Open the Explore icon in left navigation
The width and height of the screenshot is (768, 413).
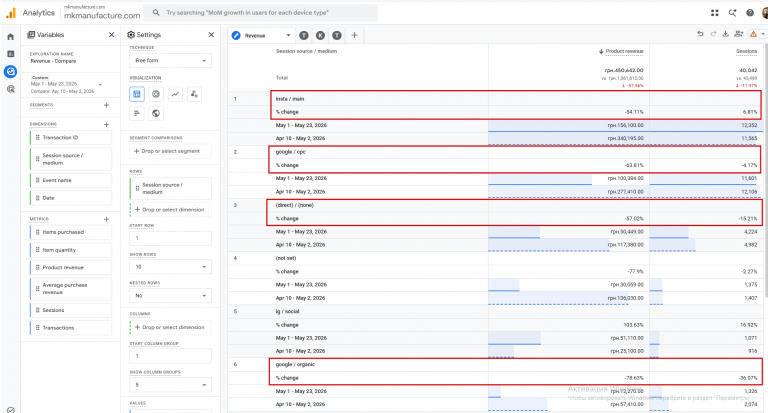(x=10, y=72)
